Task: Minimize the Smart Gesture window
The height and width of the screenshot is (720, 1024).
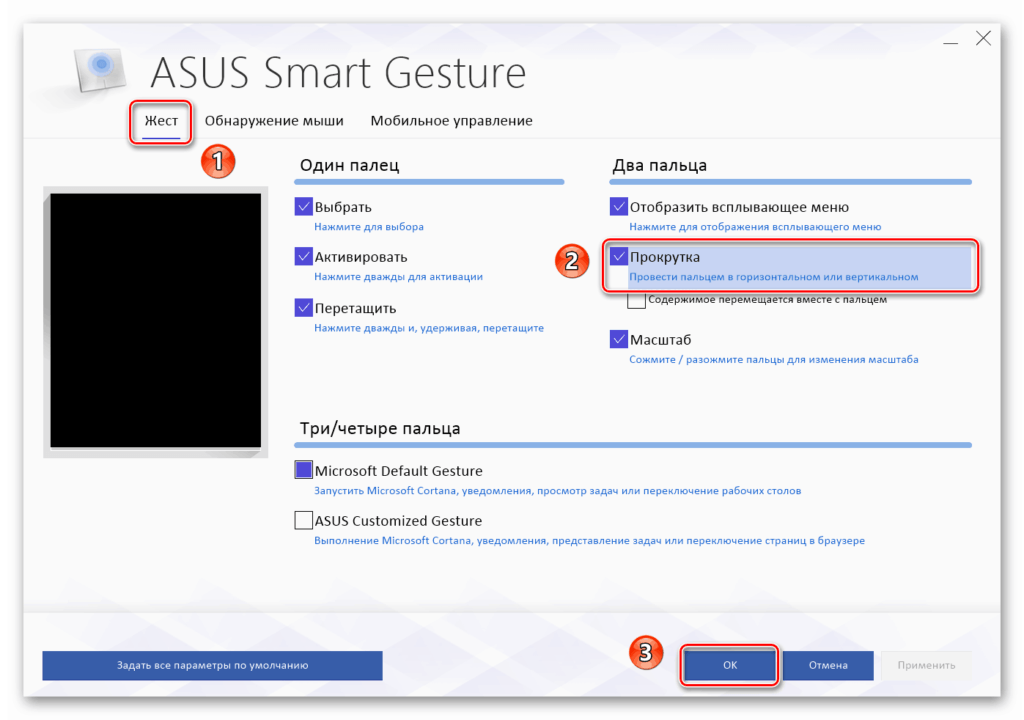Action: (x=951, y=42)
